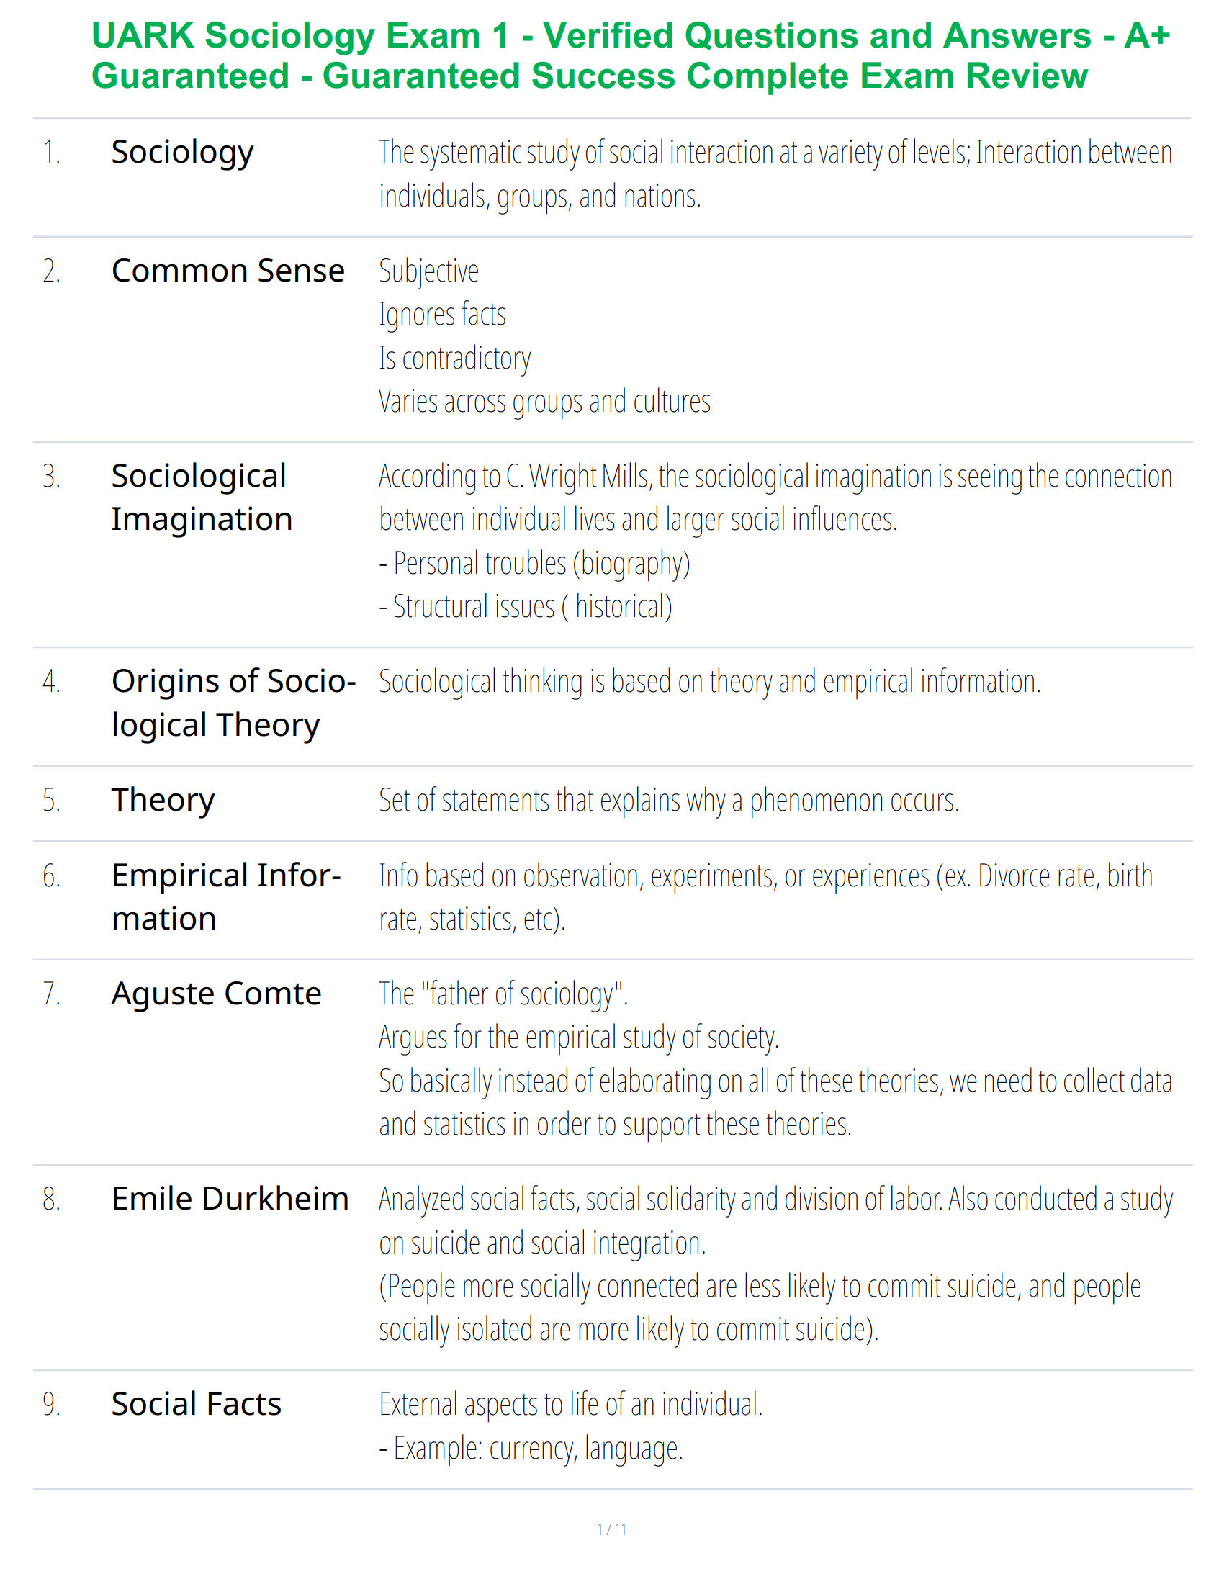Select the term 'Sociology' in row 1

point(182,153)
